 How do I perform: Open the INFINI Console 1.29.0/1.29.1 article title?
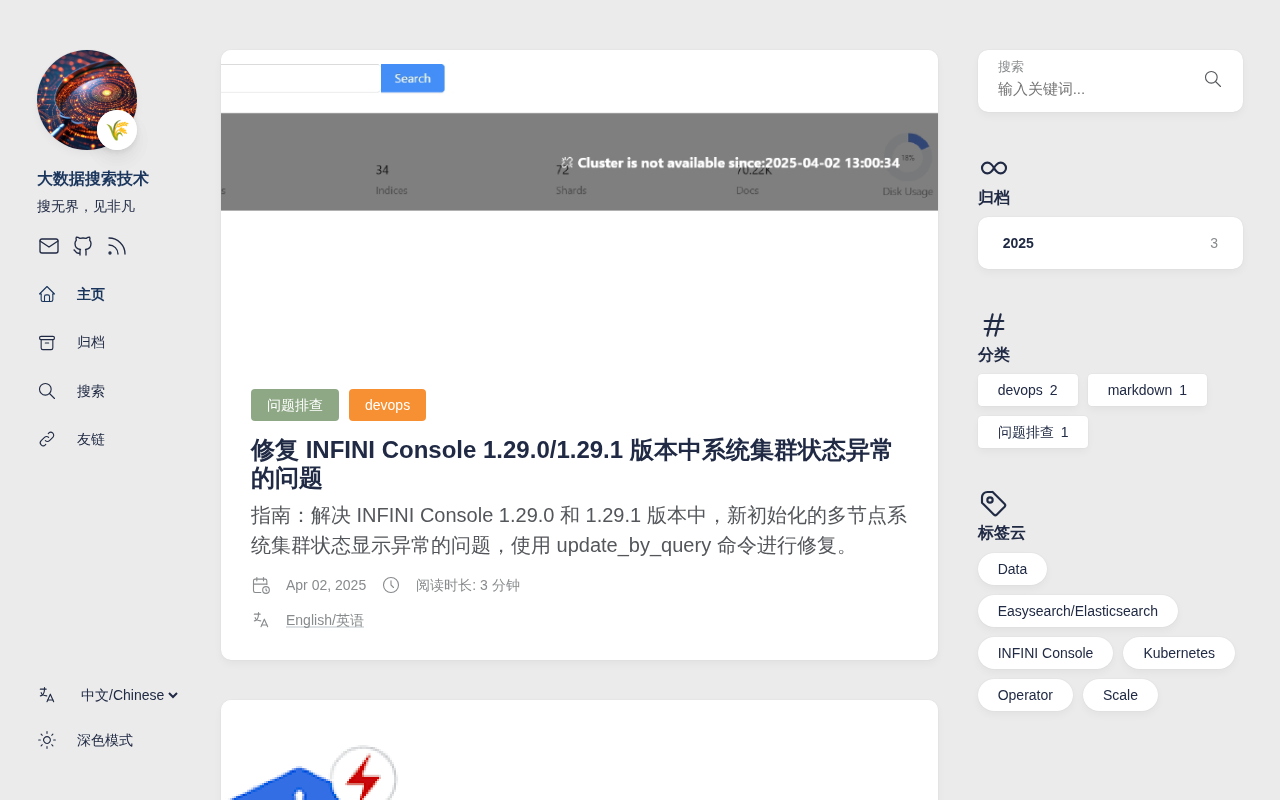pos(572,464)
